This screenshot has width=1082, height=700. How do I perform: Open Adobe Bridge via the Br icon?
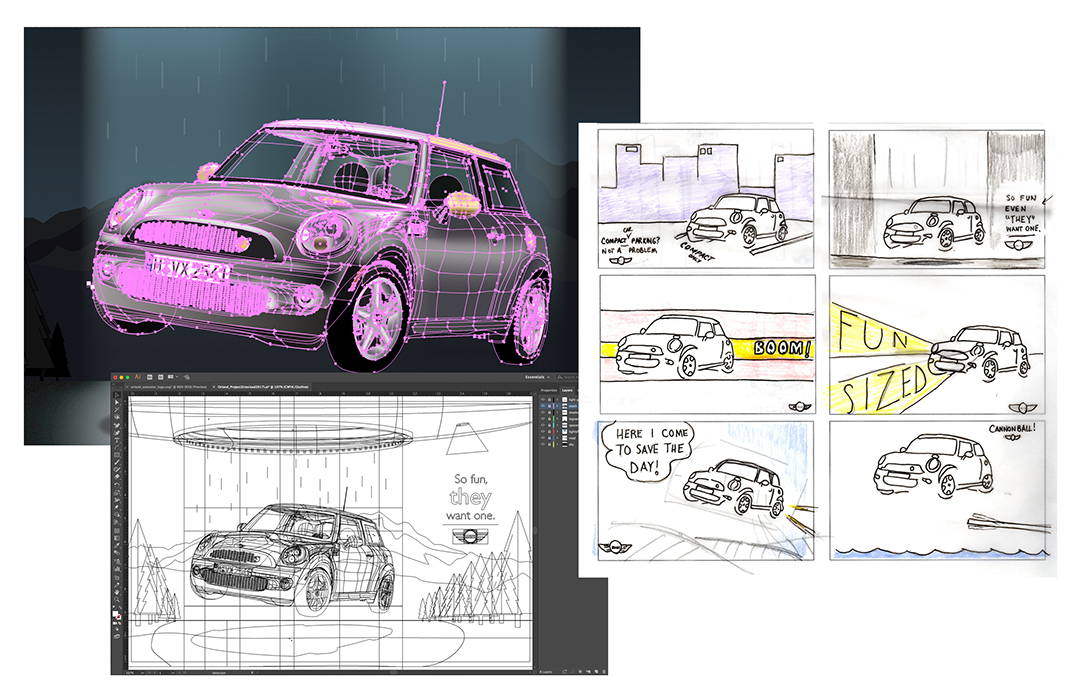coord(150,377)
